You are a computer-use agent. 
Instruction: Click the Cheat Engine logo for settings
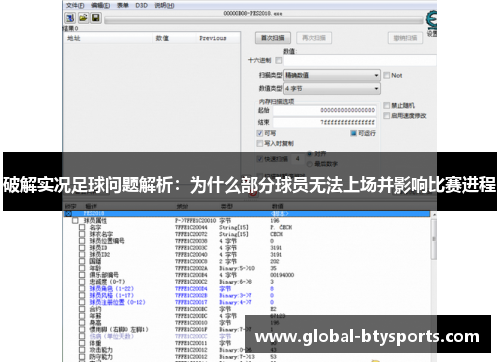[432, 20]
